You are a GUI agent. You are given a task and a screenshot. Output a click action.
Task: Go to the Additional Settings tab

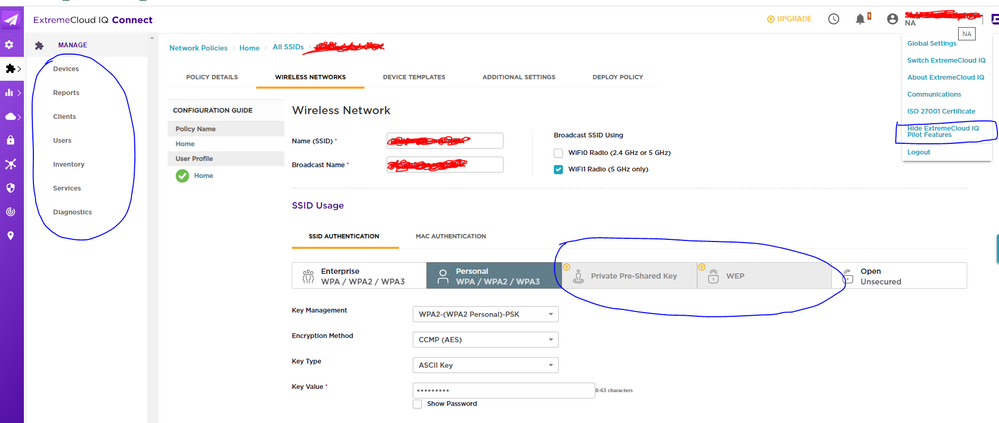click(x=519, y=77)
